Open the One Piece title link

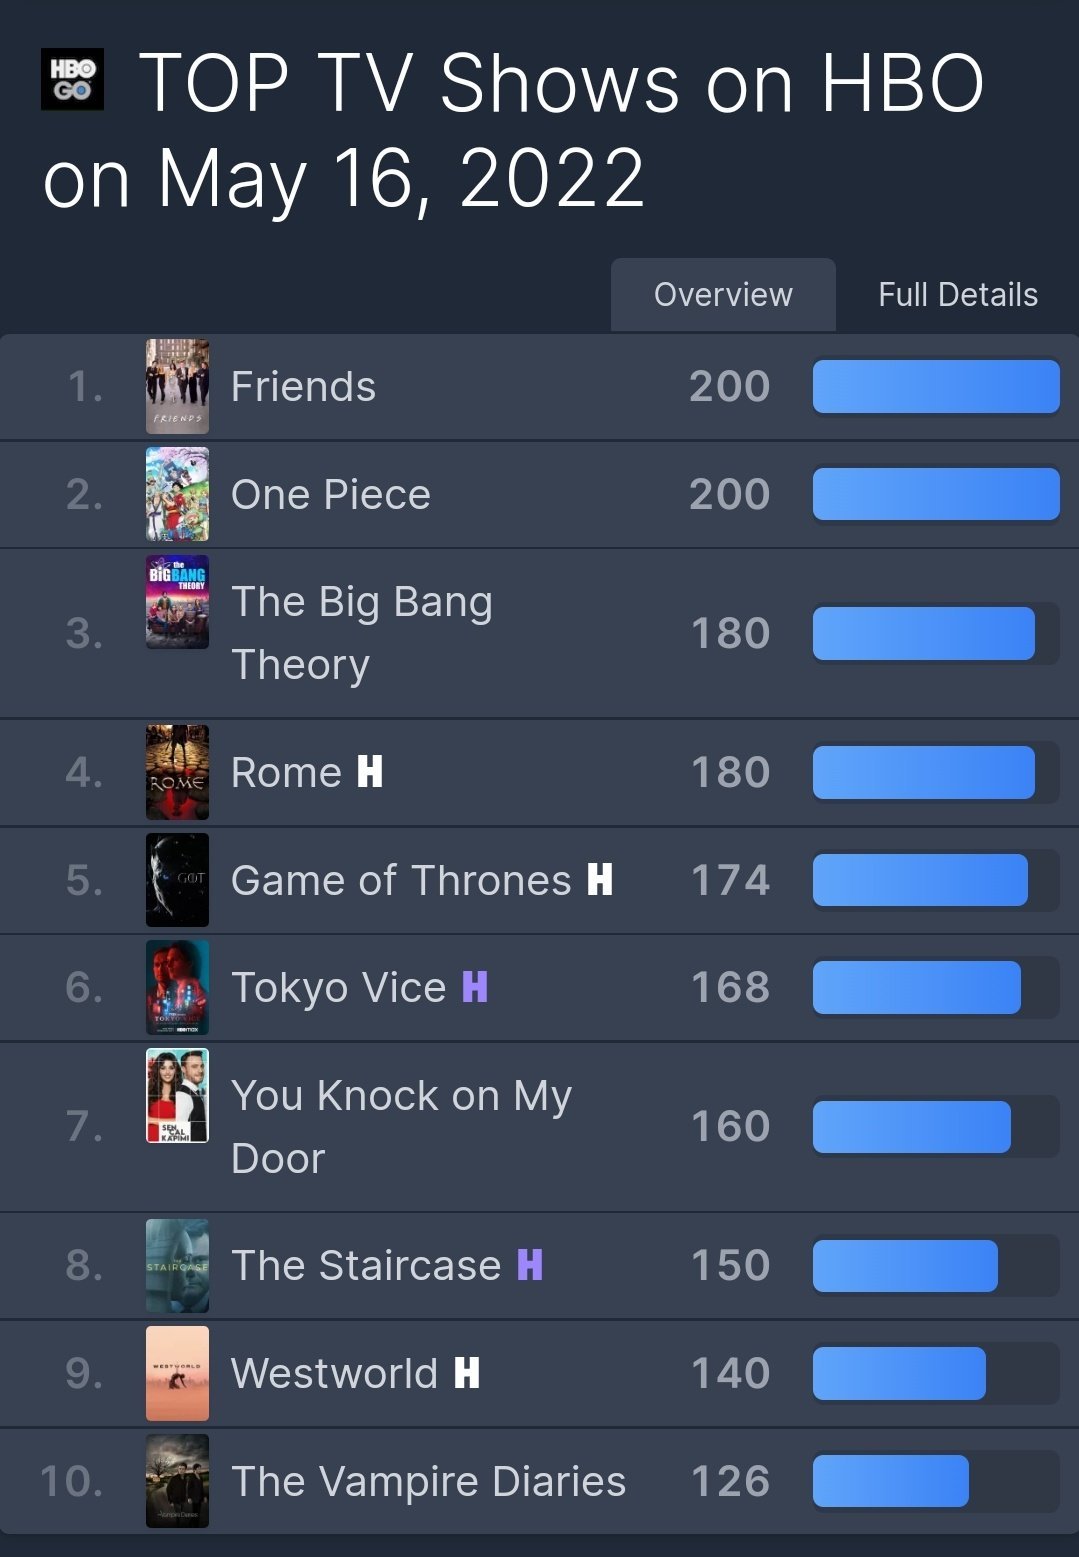[x=330, y=495]
